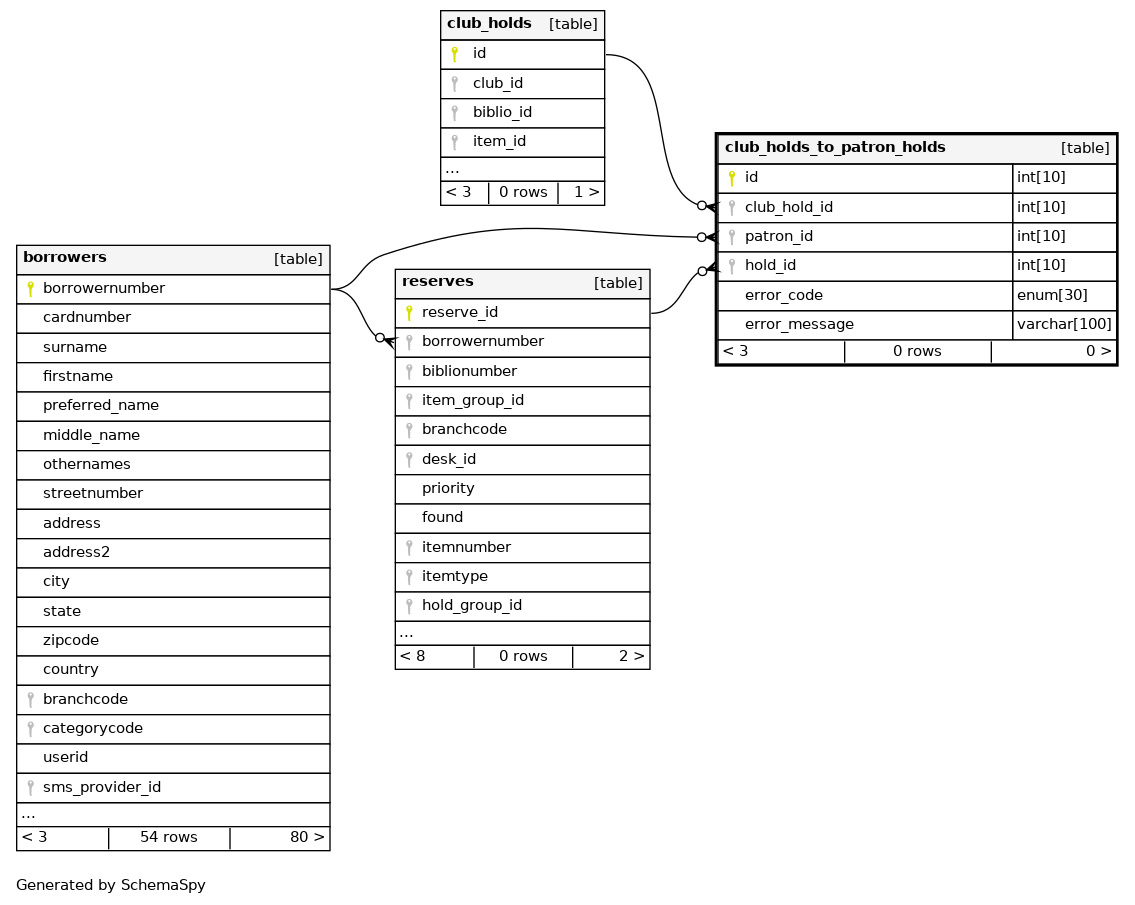Open the borrowers table title link

65,258
